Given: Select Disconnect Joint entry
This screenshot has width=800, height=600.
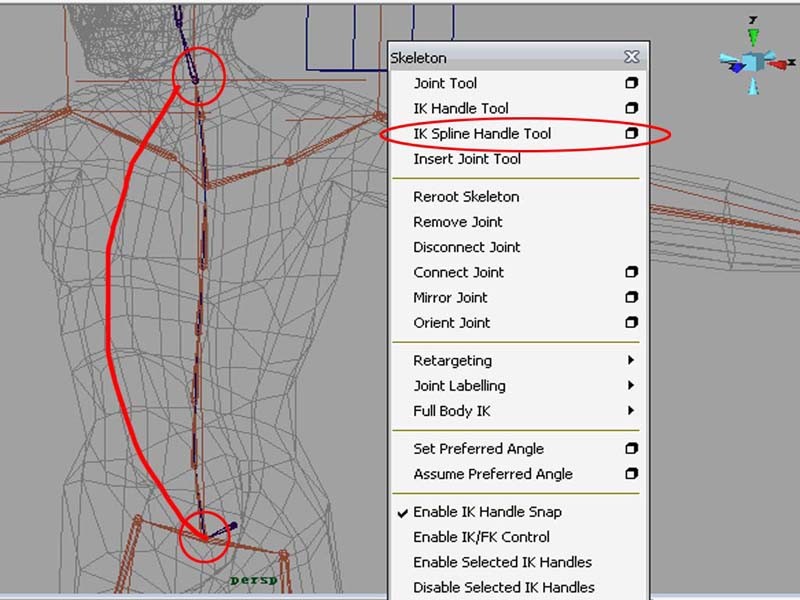Looking at the screenshot, I should 466,247.
